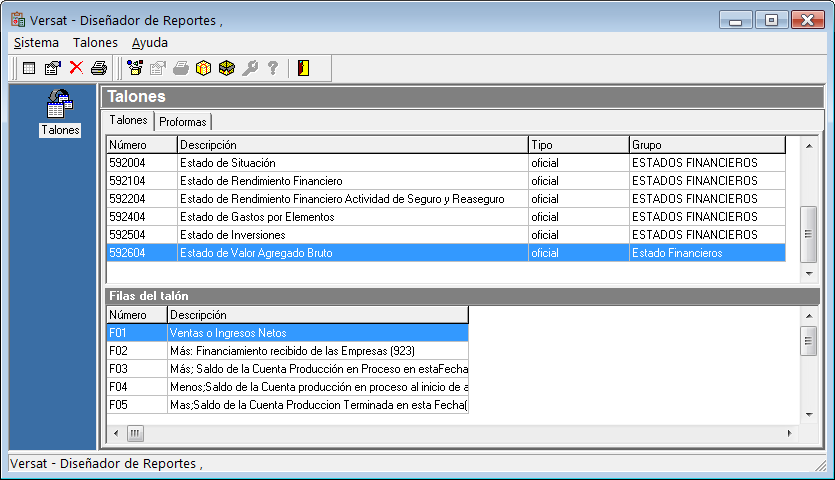The height and width of the screenshot is (480, 835).
Task: Select row F04 Menos;Saldo de la Cuenta producción
Action: tap(288, 387)
